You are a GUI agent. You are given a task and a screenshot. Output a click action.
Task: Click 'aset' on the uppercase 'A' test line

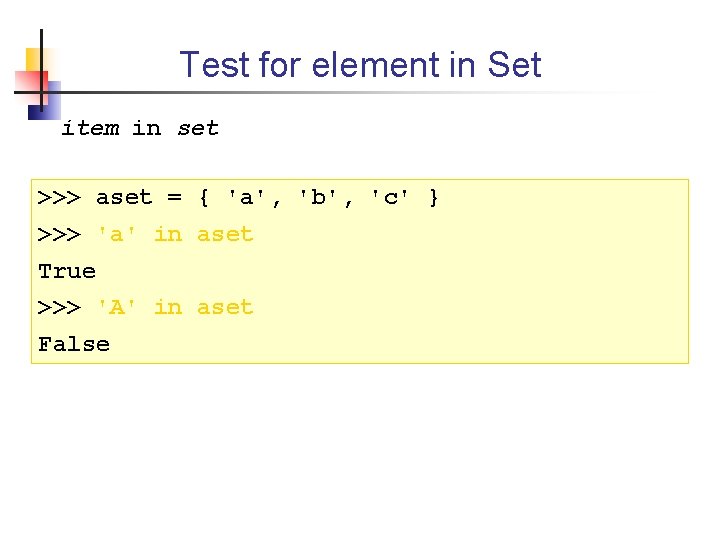[x=225, y=308]
